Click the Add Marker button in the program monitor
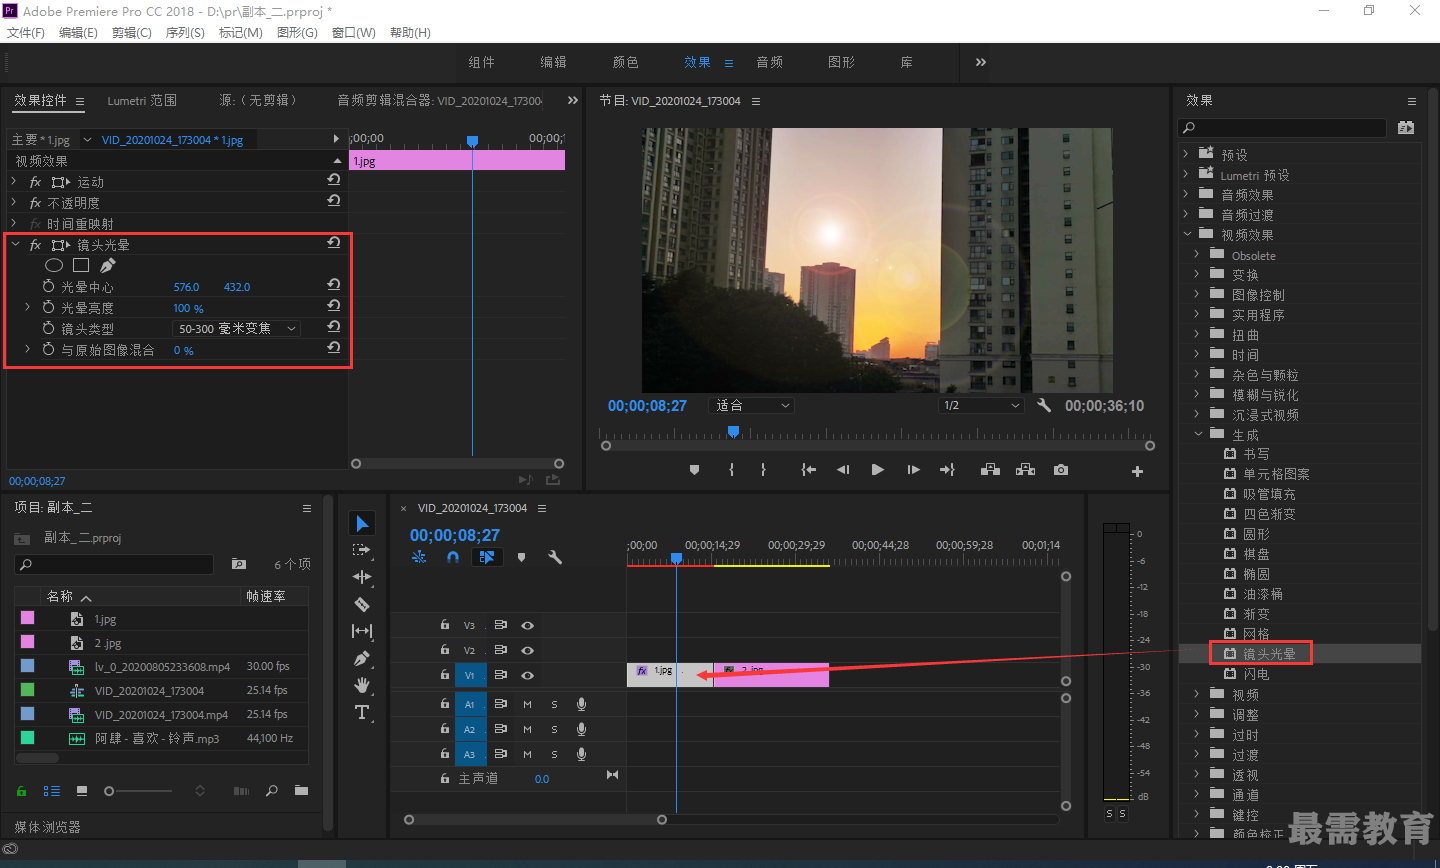The width and height of the screenshot is (1440, 868). coord(694,470)
